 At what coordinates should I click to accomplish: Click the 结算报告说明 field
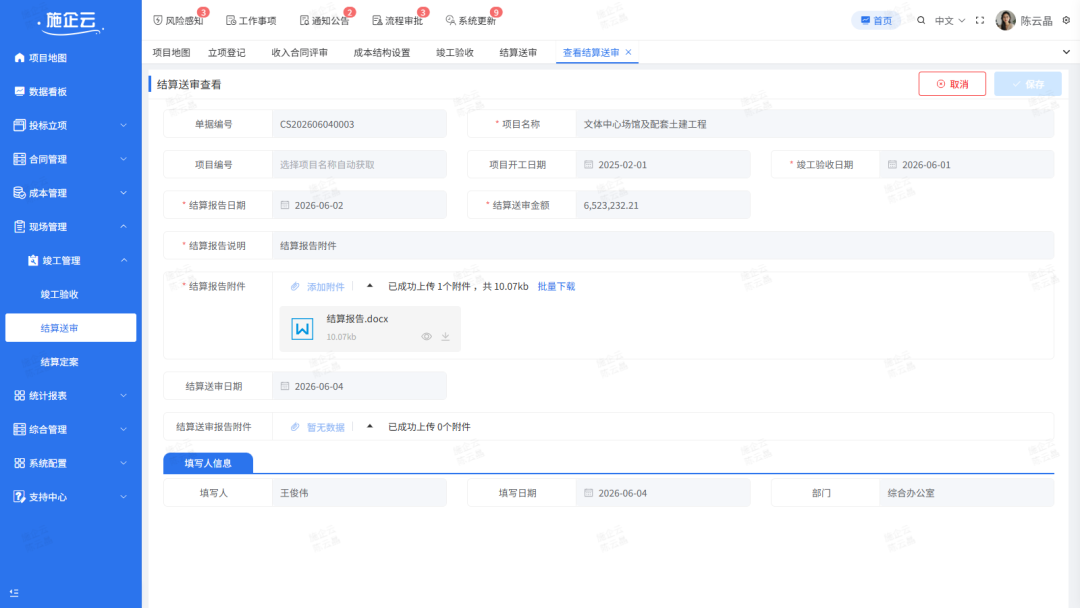(x=663, y=246)
